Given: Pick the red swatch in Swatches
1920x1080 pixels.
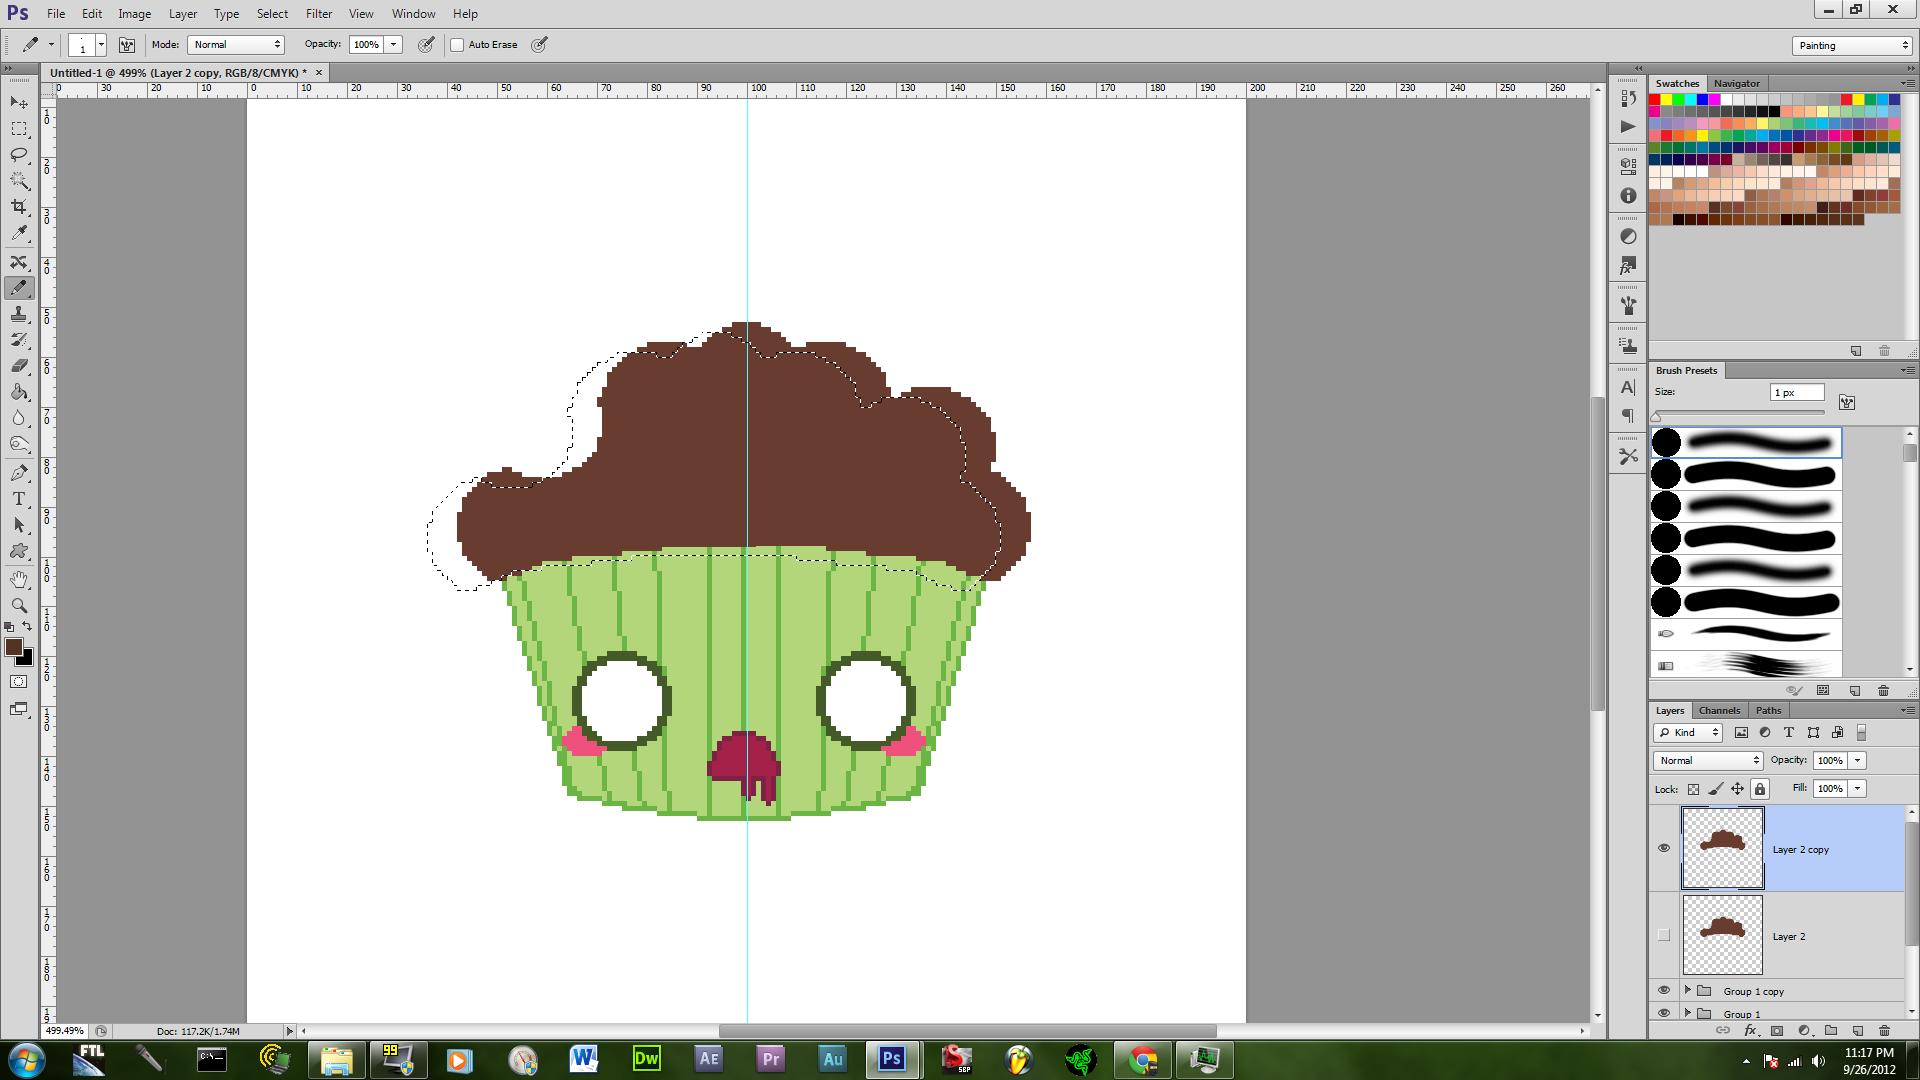Looking at the screenshot, I should click(x=1655, y=100).
